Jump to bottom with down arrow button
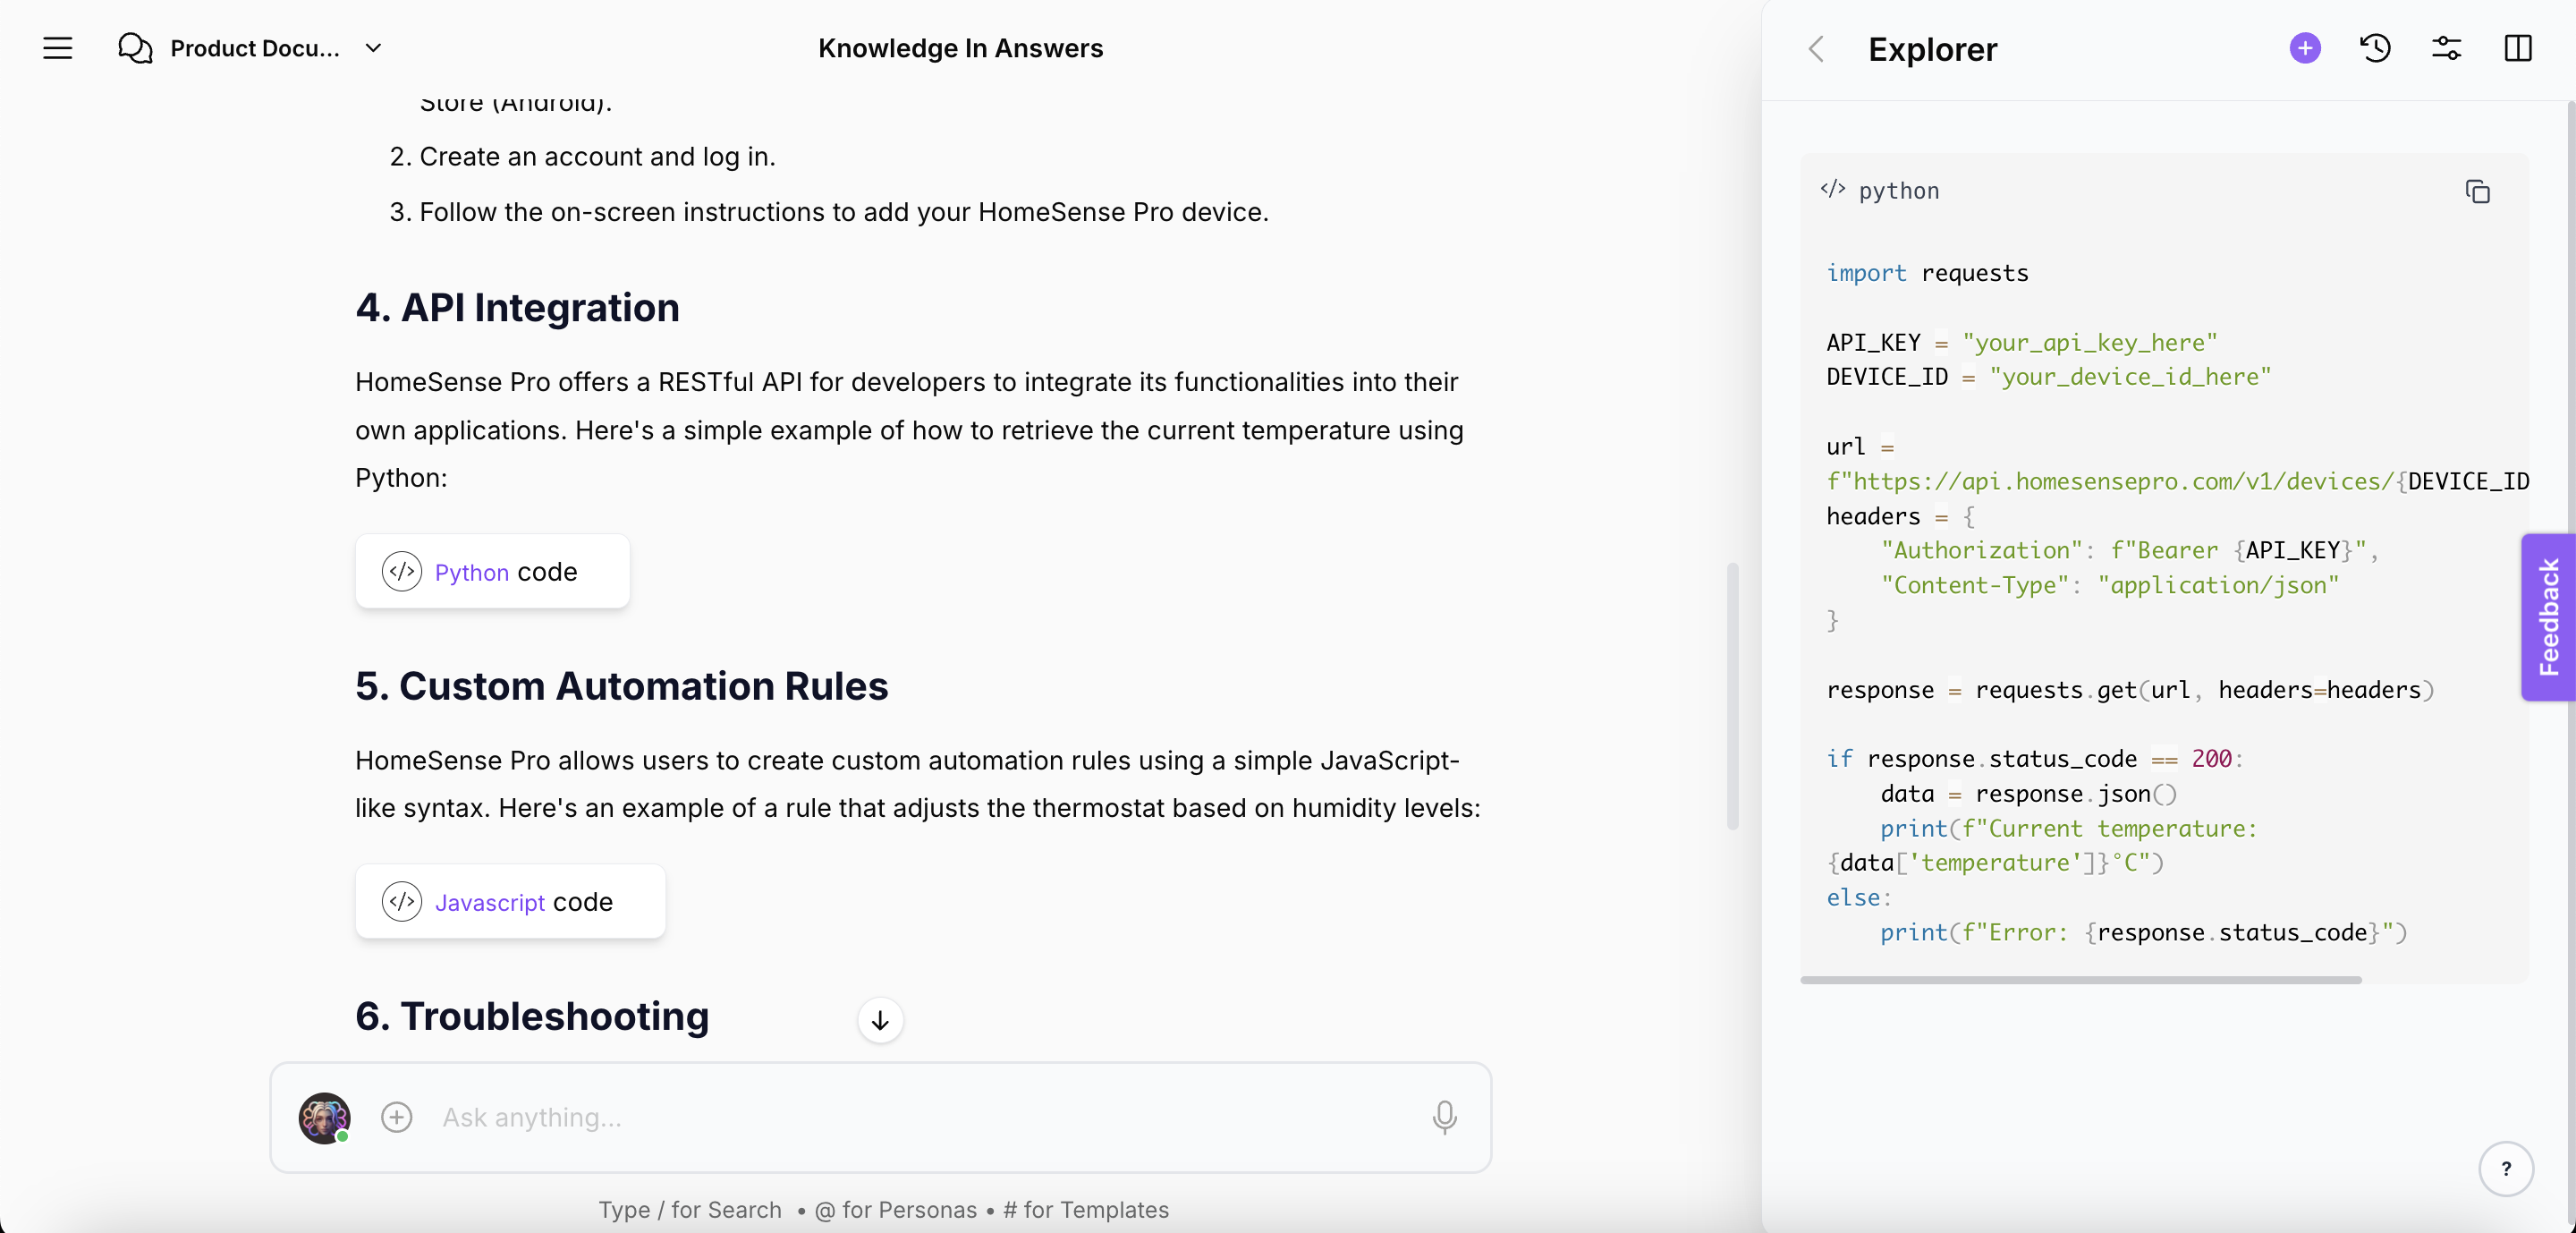Image resolution: width=2576 pixels, height=1233 pixels. 880,1020
